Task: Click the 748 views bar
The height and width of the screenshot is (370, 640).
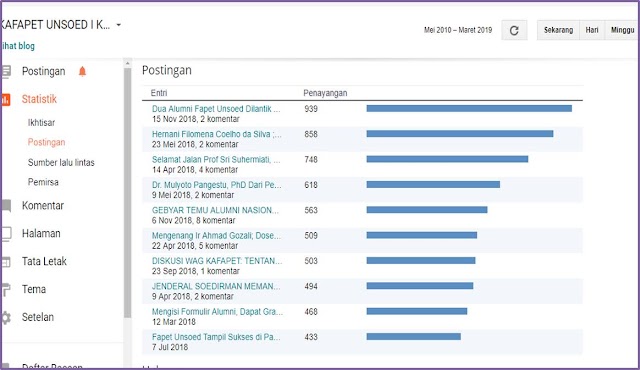Action: tap(447, 159)
